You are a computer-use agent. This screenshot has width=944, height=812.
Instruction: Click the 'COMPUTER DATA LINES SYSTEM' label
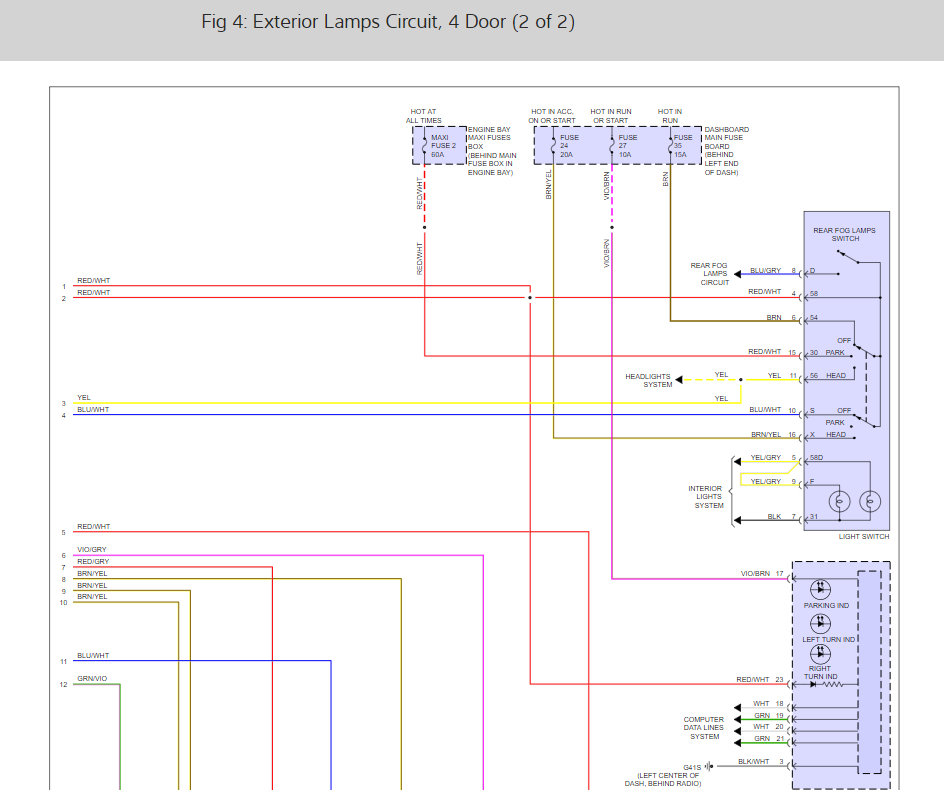coord(704,728)
